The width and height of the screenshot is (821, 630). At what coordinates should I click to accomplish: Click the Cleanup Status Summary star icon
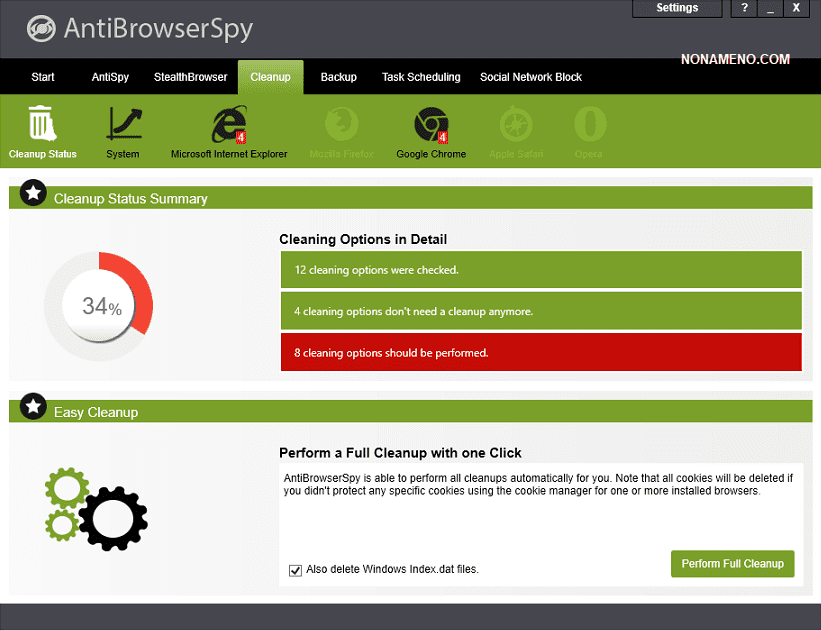click(33, 193)
